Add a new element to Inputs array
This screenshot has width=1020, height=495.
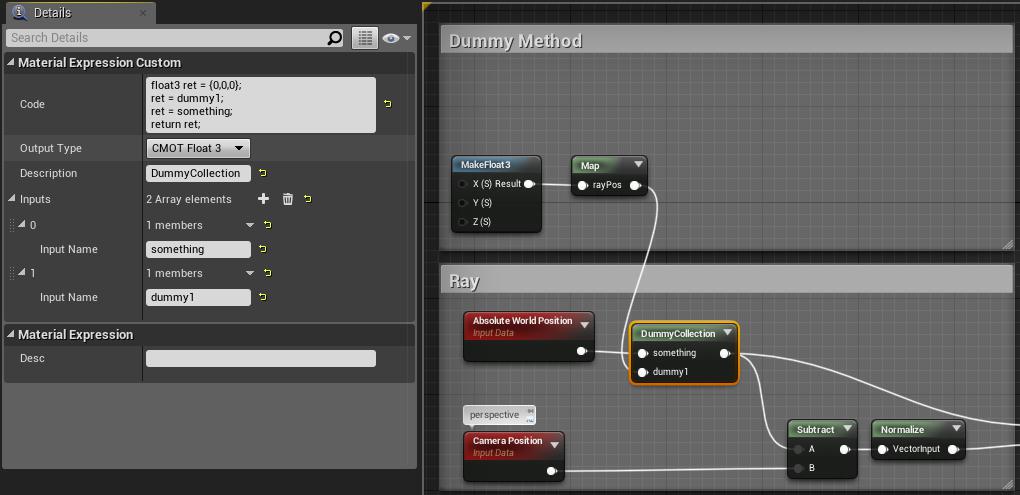pos(263,199)
